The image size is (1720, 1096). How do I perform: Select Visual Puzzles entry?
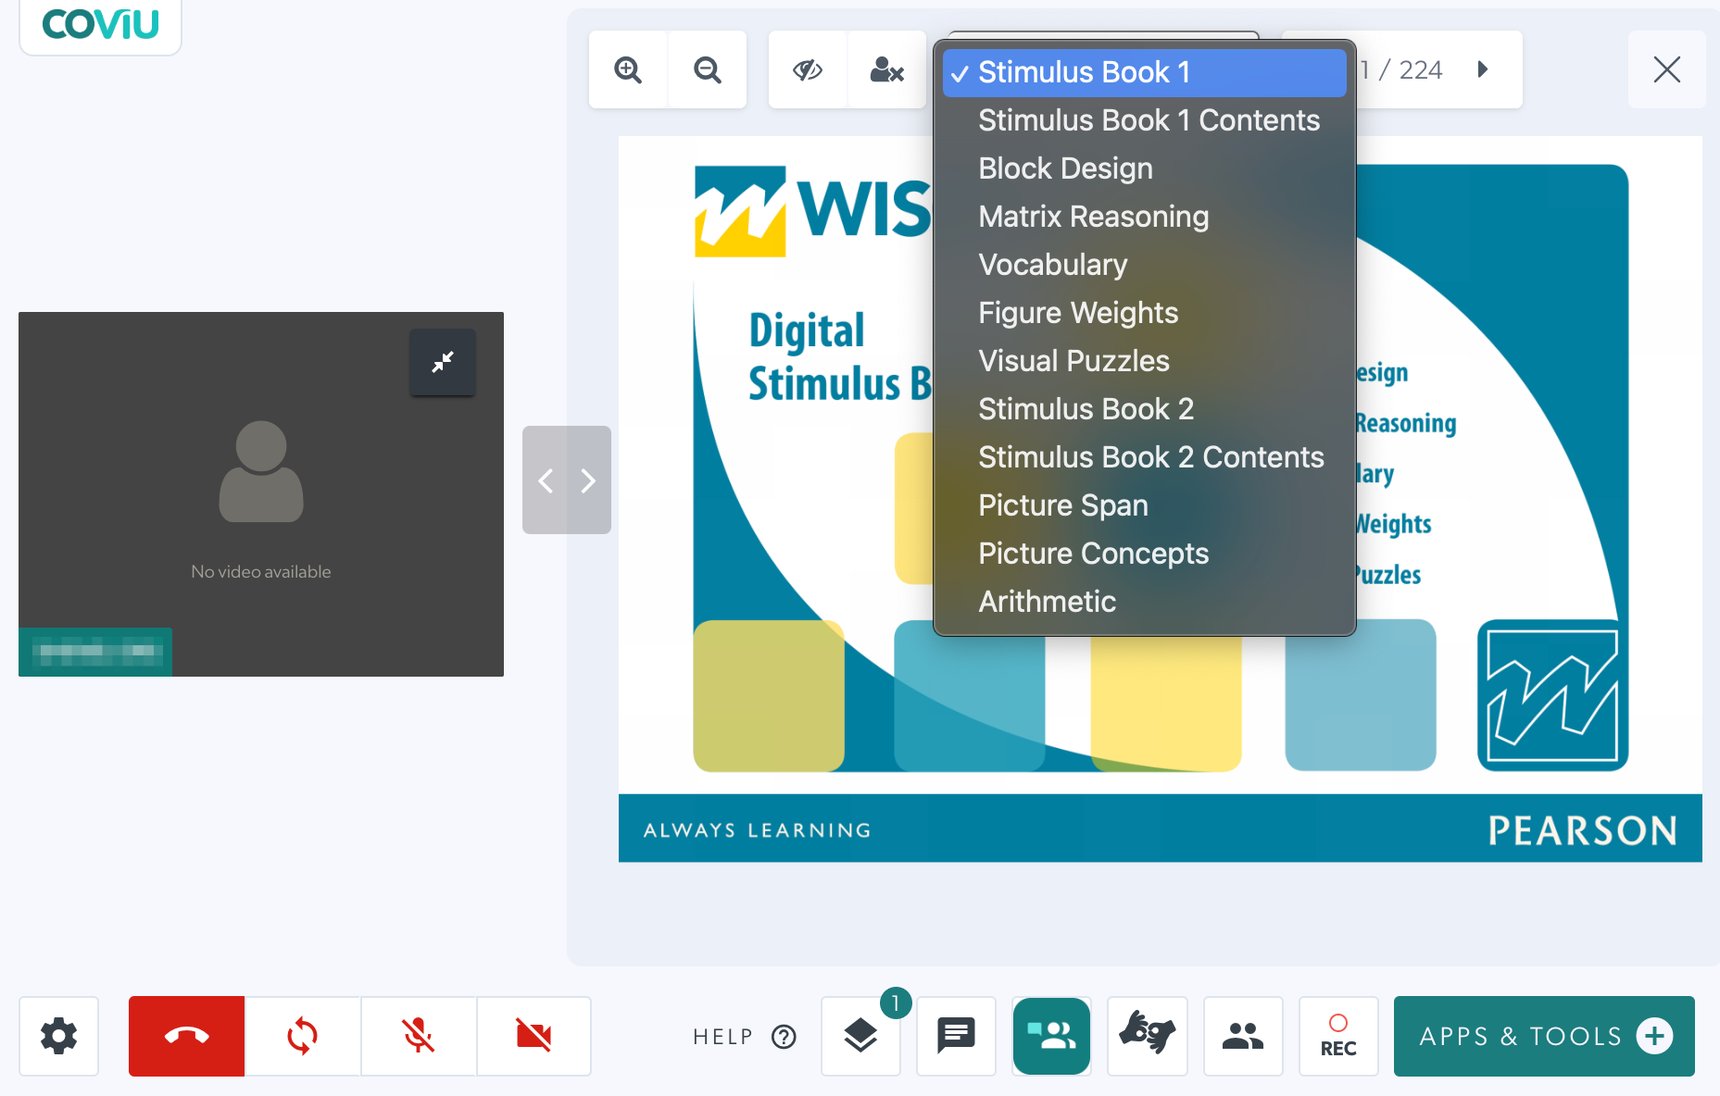(1144, 361)
